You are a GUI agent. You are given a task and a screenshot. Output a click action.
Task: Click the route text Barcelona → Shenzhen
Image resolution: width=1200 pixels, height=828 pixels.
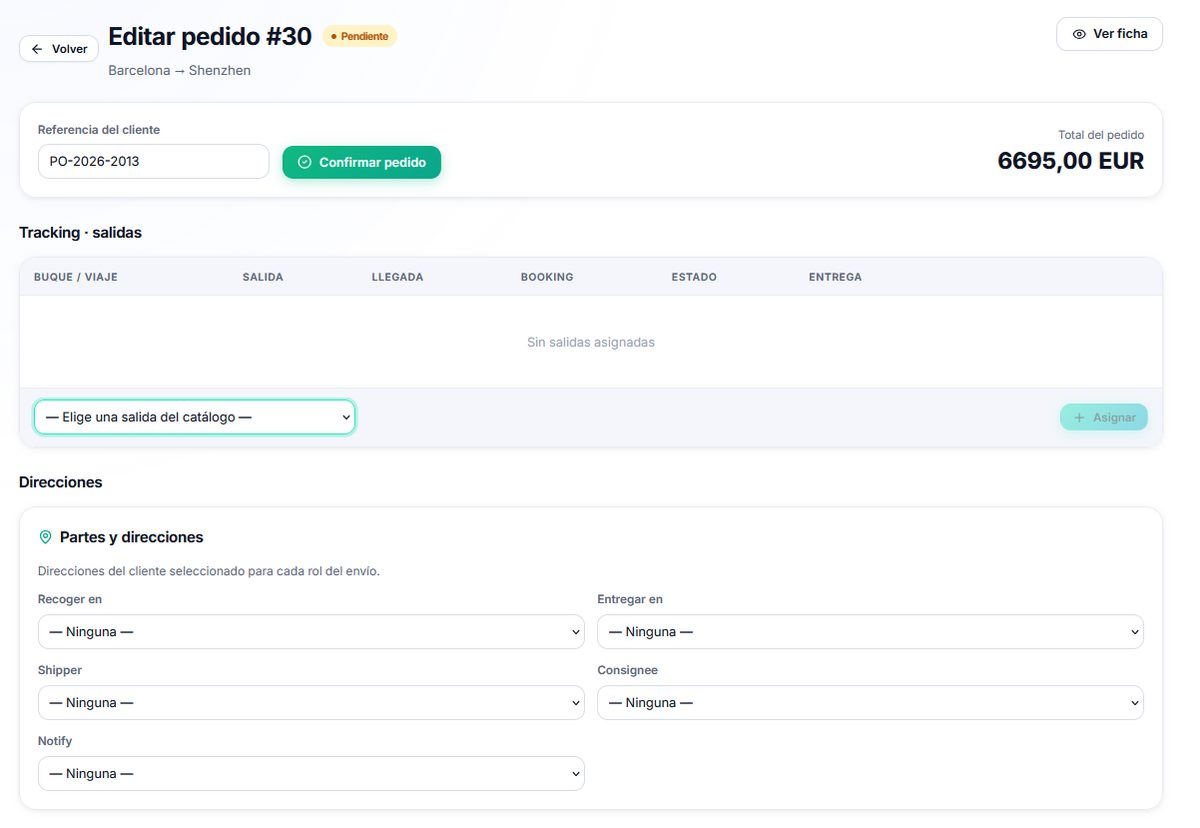coord(179,71)
